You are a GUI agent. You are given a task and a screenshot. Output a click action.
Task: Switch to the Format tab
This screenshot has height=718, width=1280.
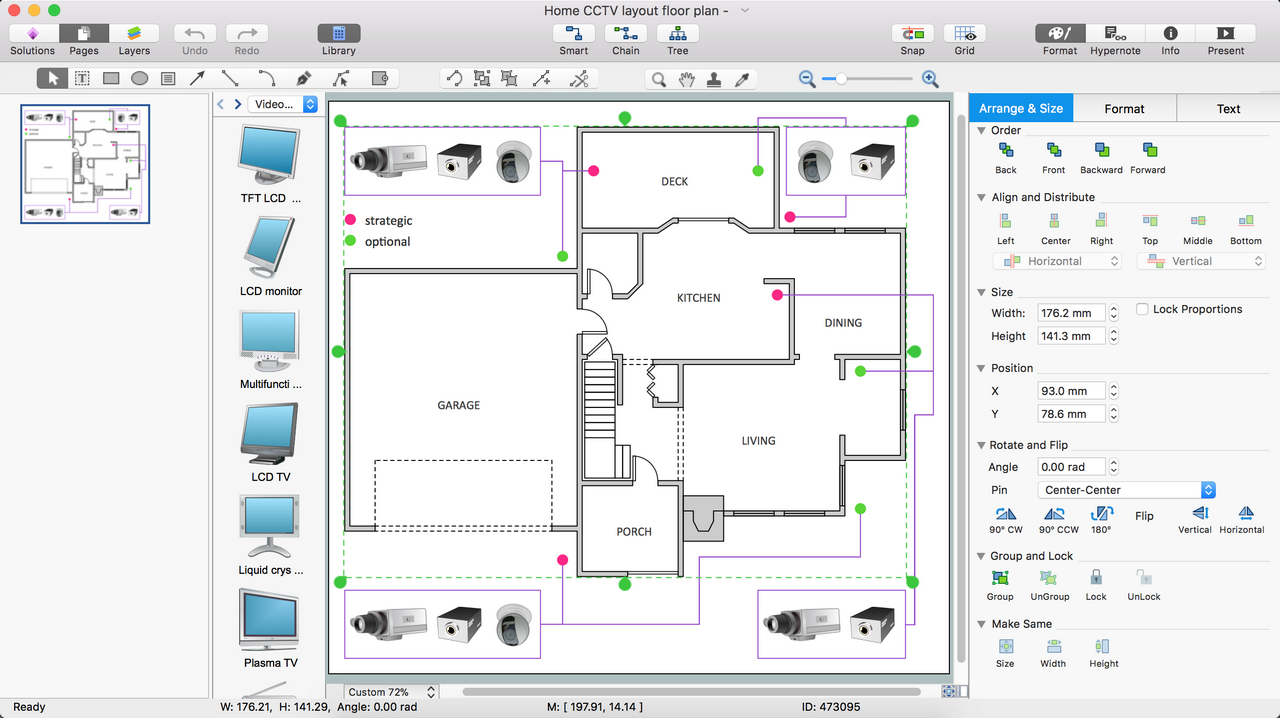[x=1124, y=109]
